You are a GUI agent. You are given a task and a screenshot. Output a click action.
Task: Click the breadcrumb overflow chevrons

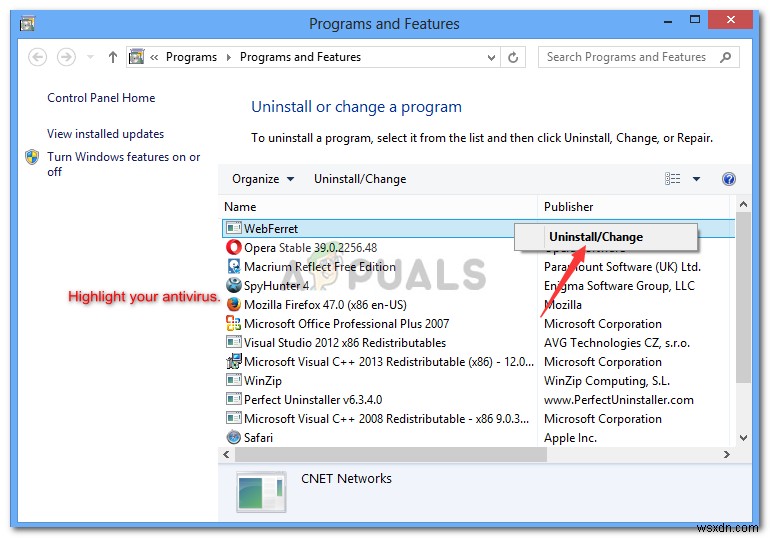(x=154, y=57)
